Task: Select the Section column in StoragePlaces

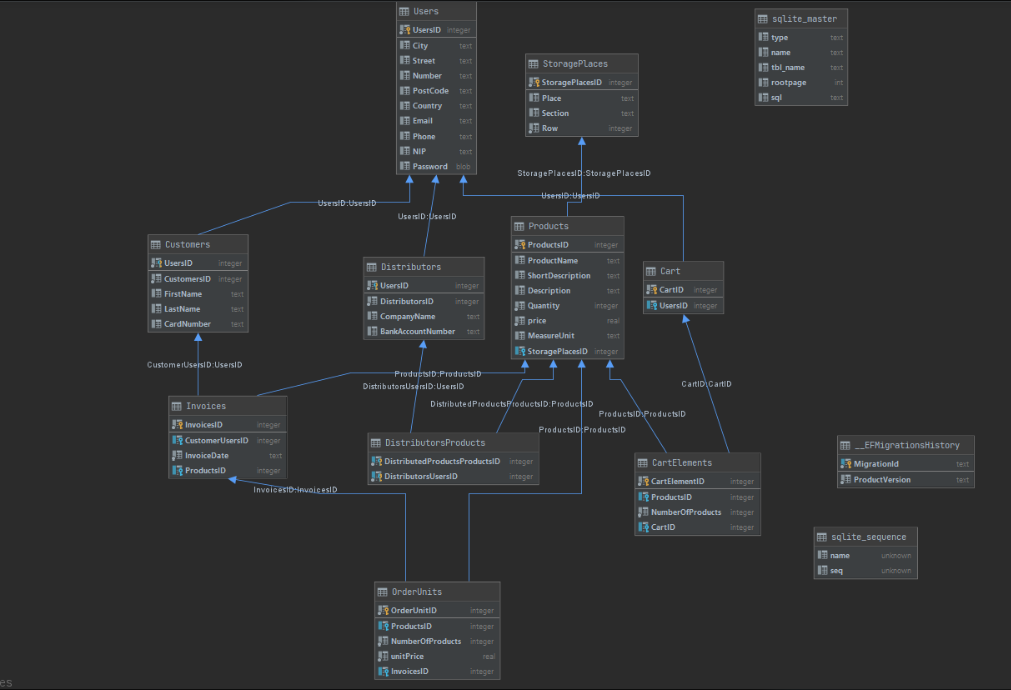Action: [582, 113]
